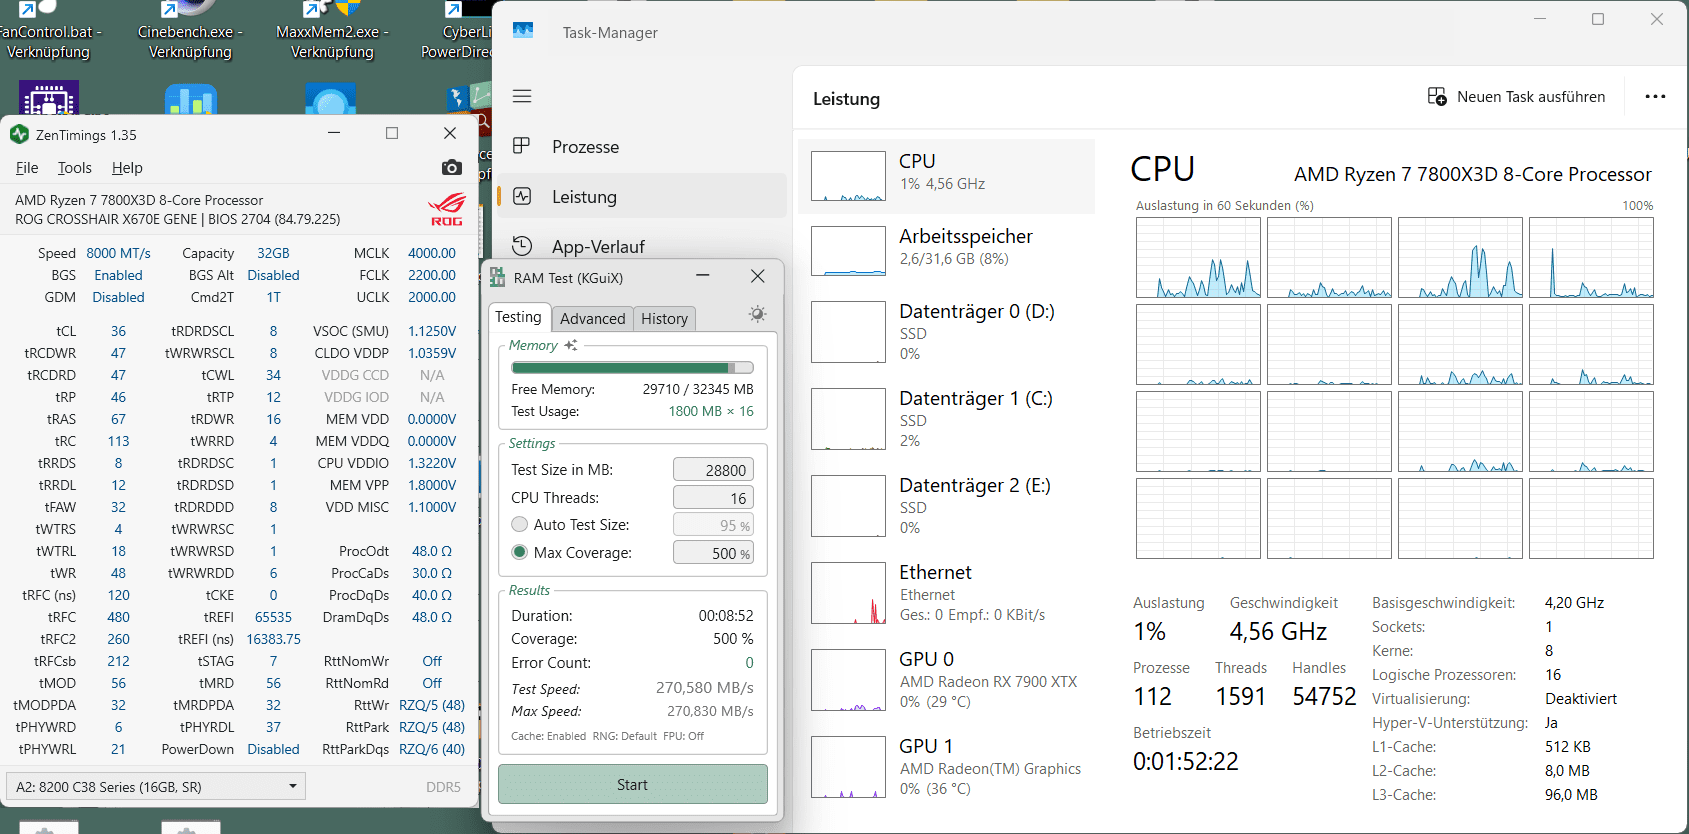The height and width of the screenshot is (834, 1689).
Task: Open Prozesse page in Task-Manager
Action: (641, 147)
